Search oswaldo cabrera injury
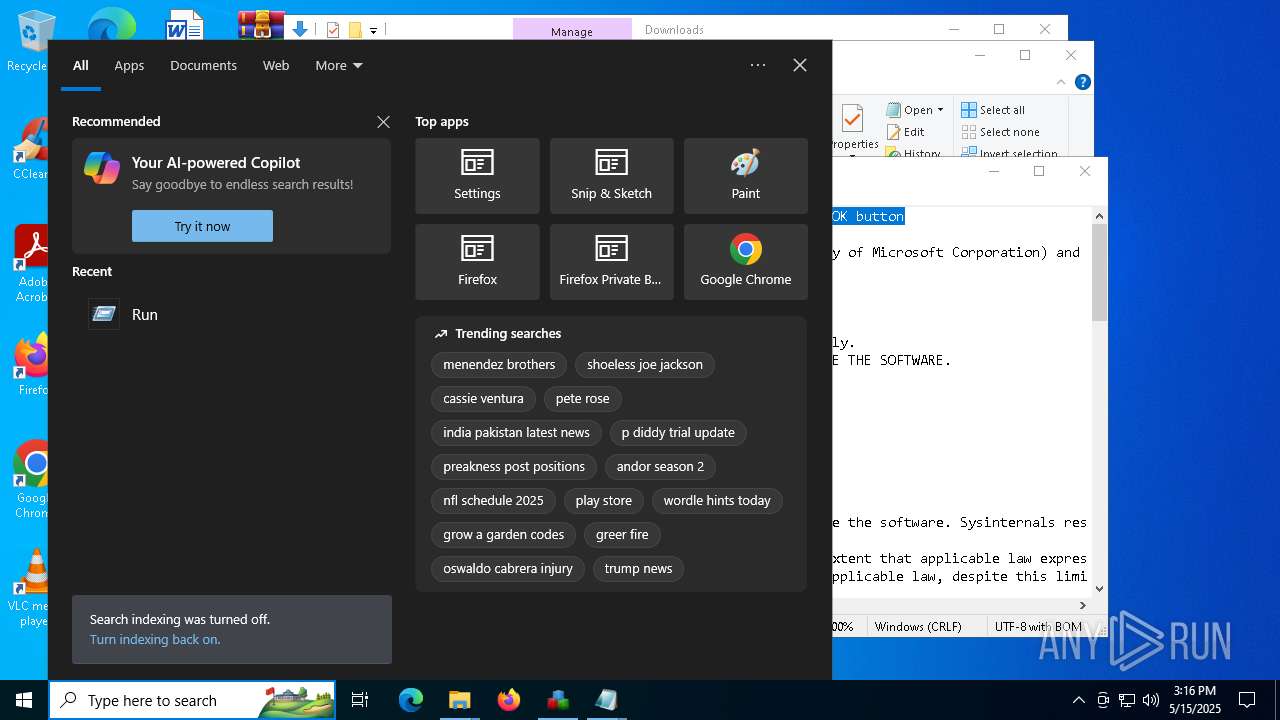 pyautogui.click(x=508, y=569)
